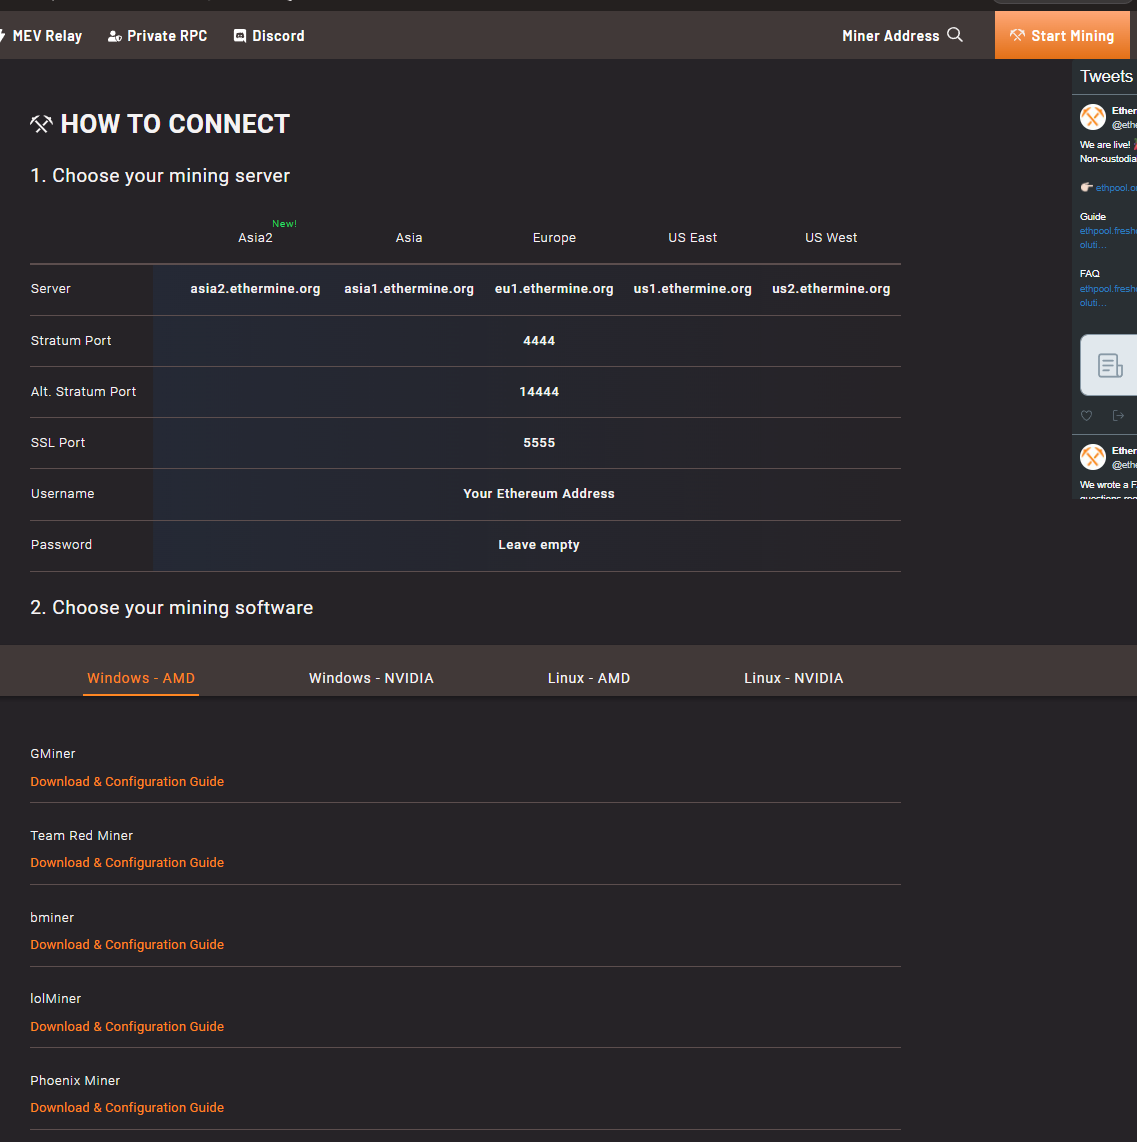The height and width of the screenshot is (1142, 1137).
Task: Switch to the Windows - NVIDIA tab
Action: coord(371,678)
